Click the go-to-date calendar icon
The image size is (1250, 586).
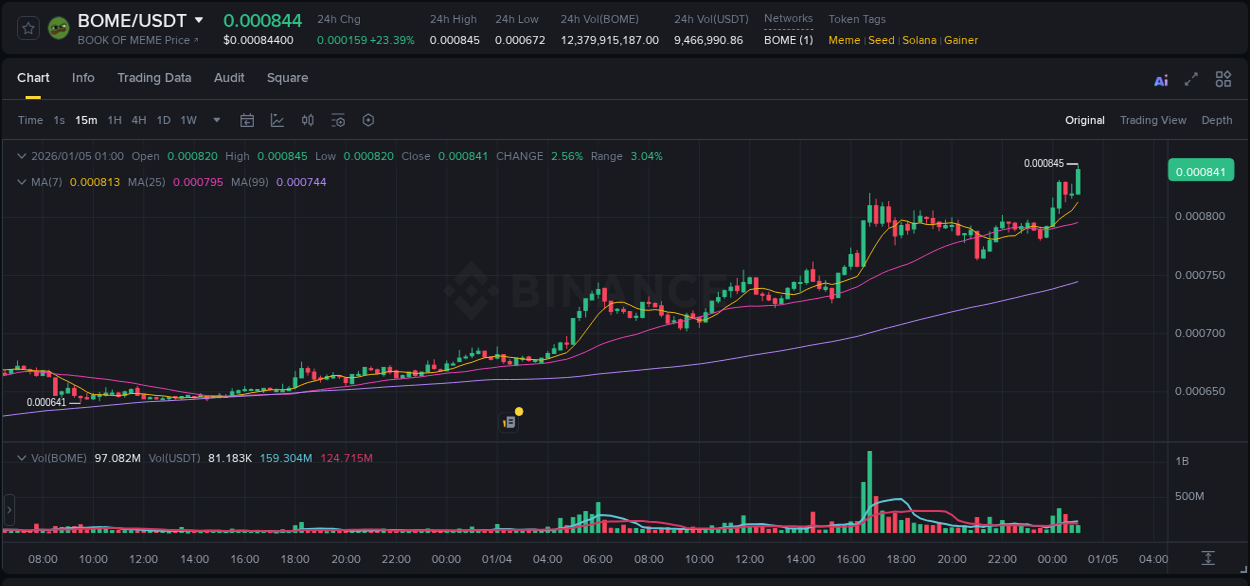(247, 121)
